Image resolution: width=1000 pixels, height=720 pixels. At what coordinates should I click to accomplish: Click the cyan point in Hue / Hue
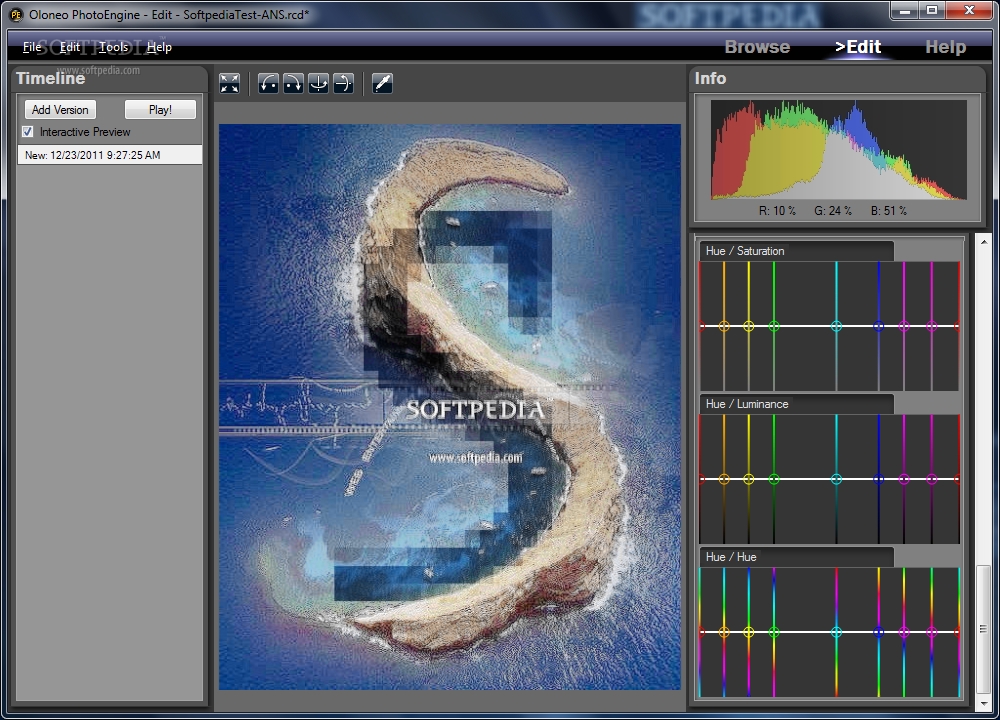836,632
